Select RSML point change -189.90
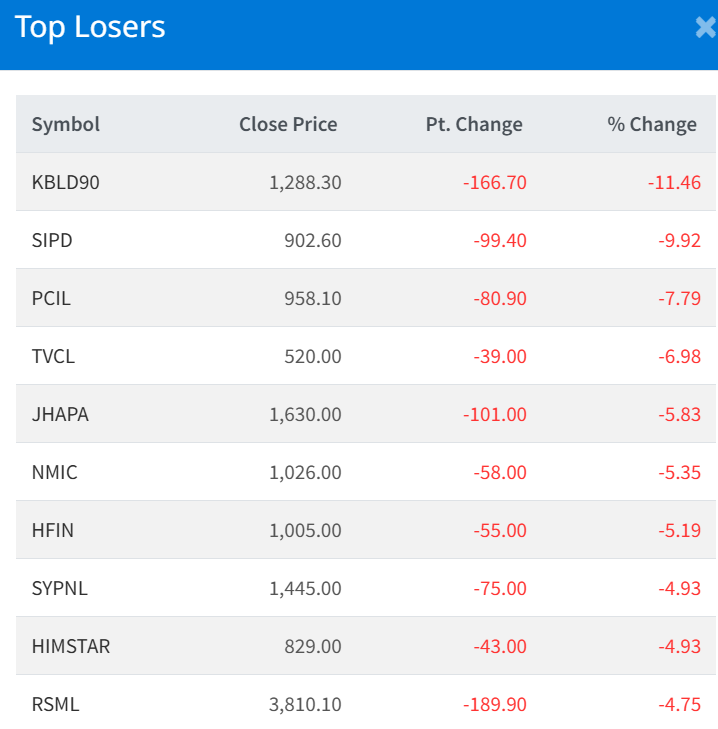The image size is (718, 729). [494, 705]
